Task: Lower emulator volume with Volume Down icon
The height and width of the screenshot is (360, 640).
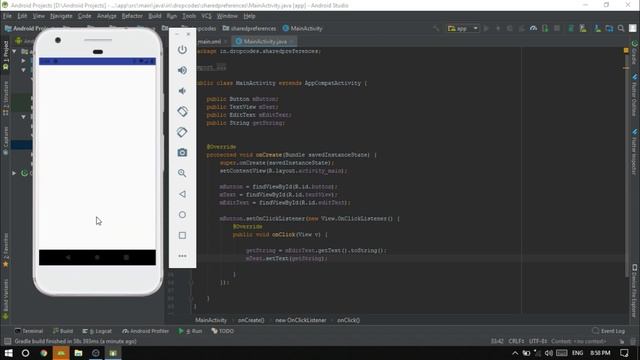Action: pos(182,91)
